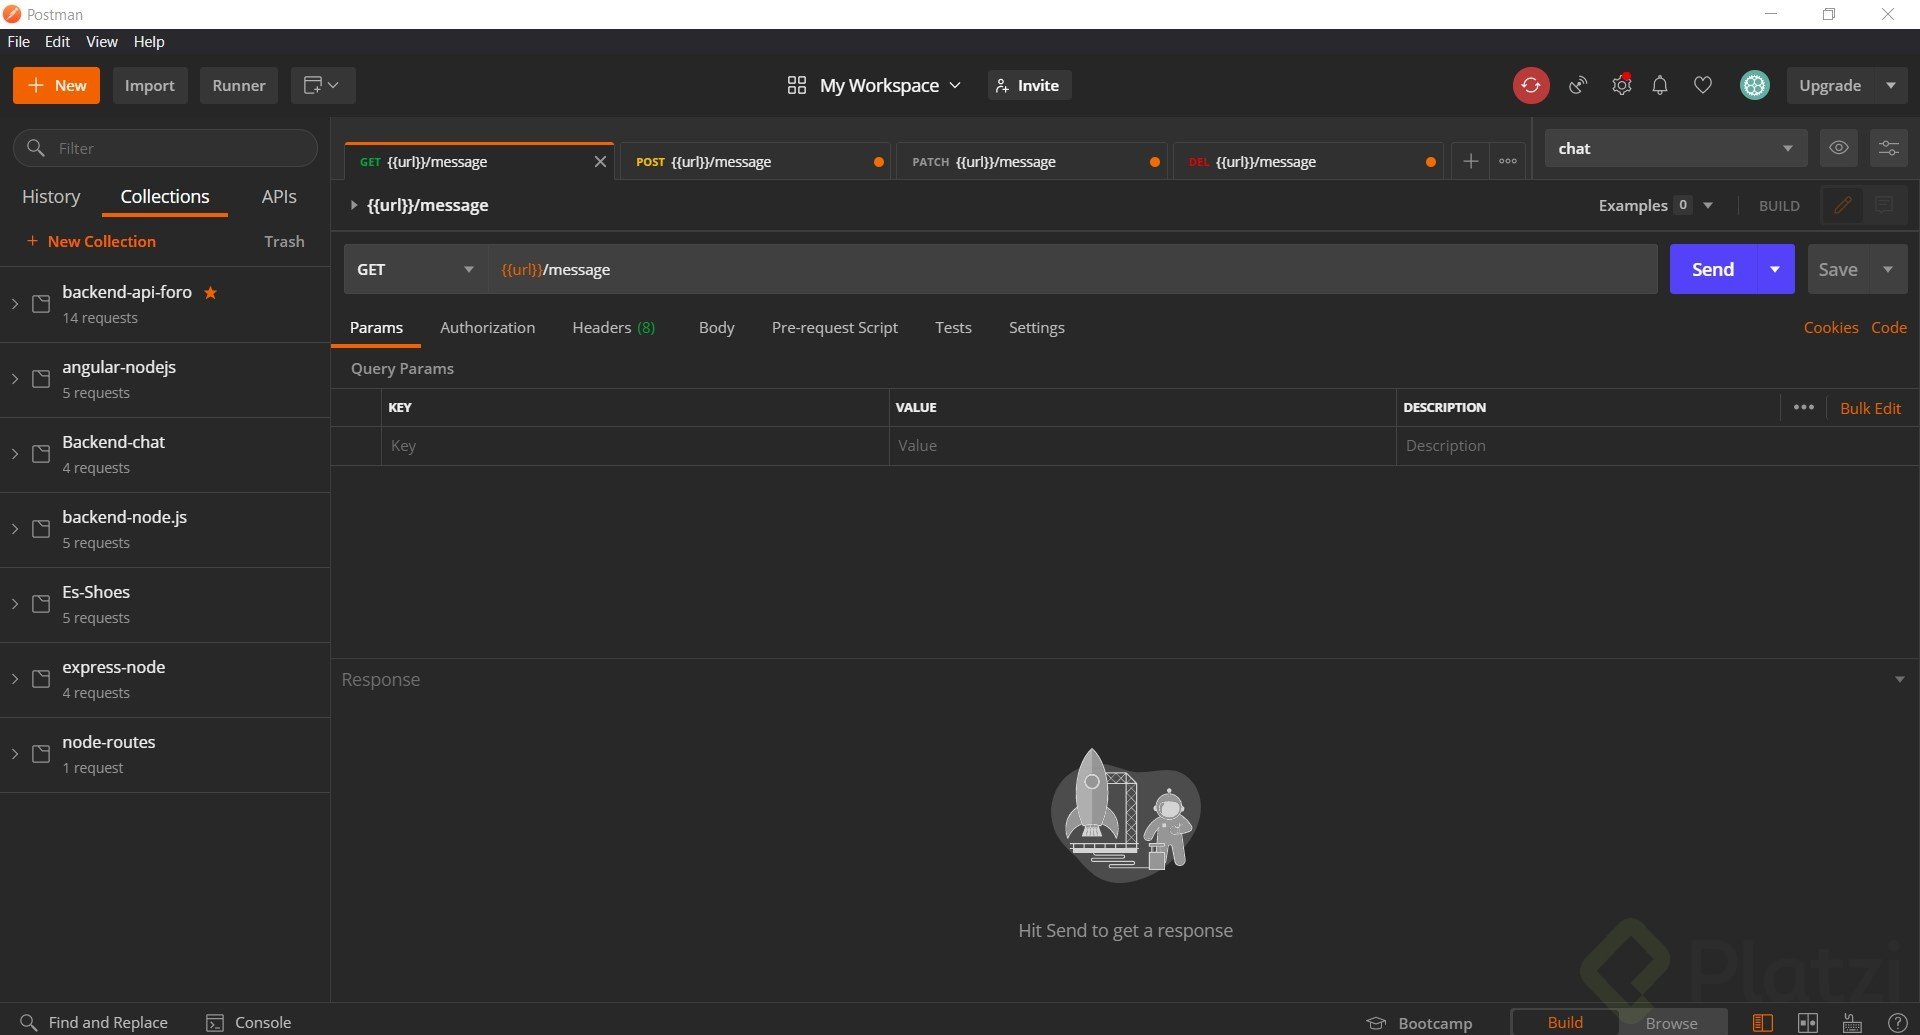Open the File menu
Screen dimensions: 1920x1035
[18, 42]
